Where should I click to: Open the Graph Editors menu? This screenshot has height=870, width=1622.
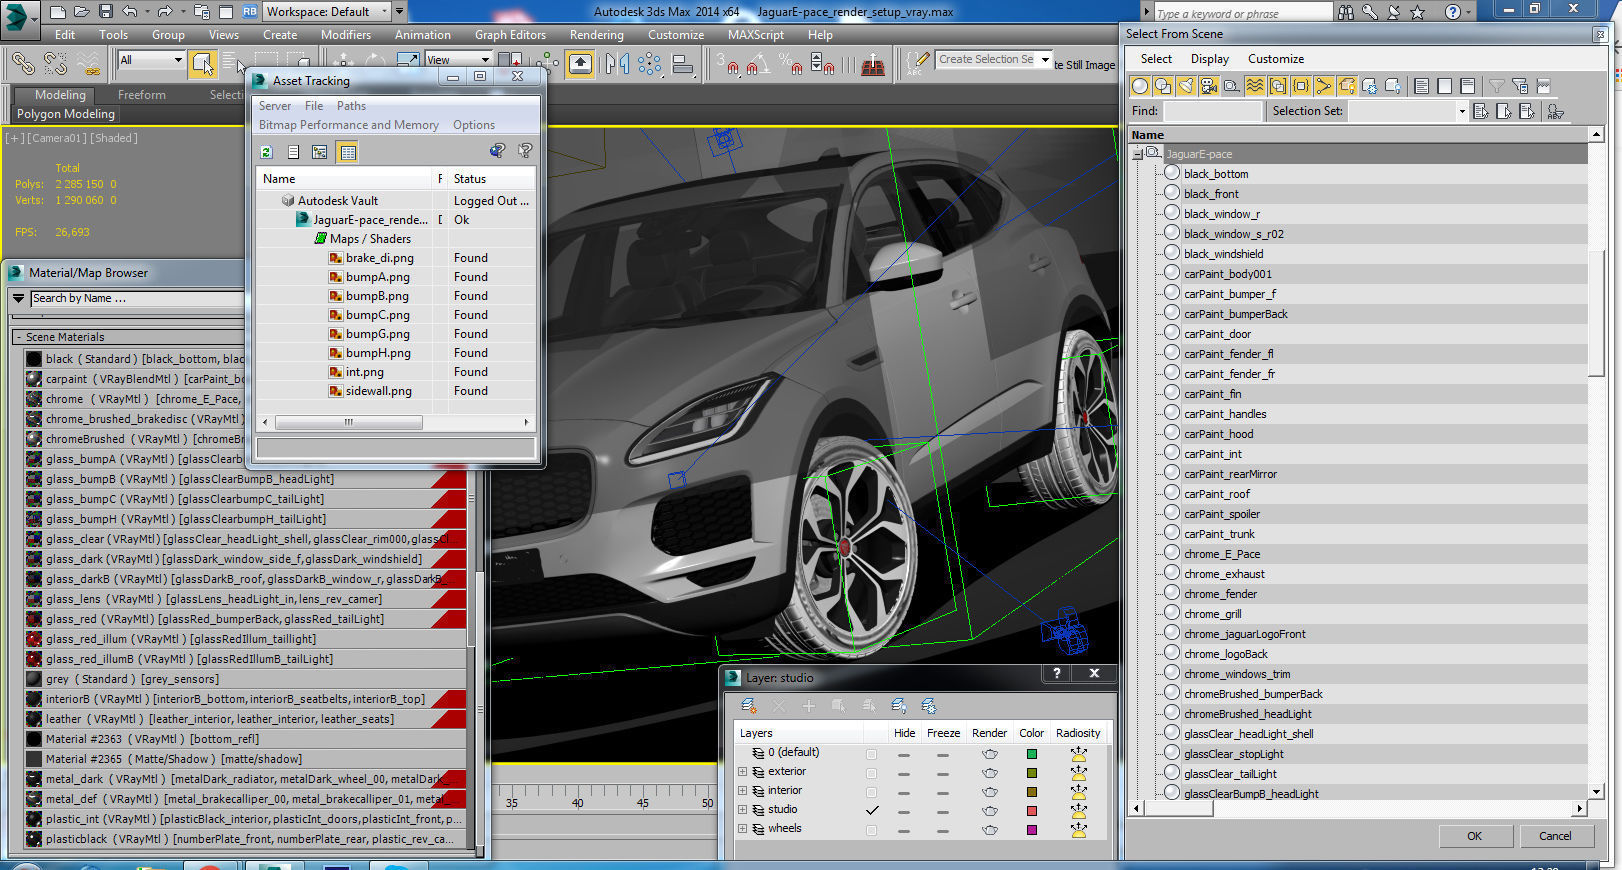click(x=510, y=35)
